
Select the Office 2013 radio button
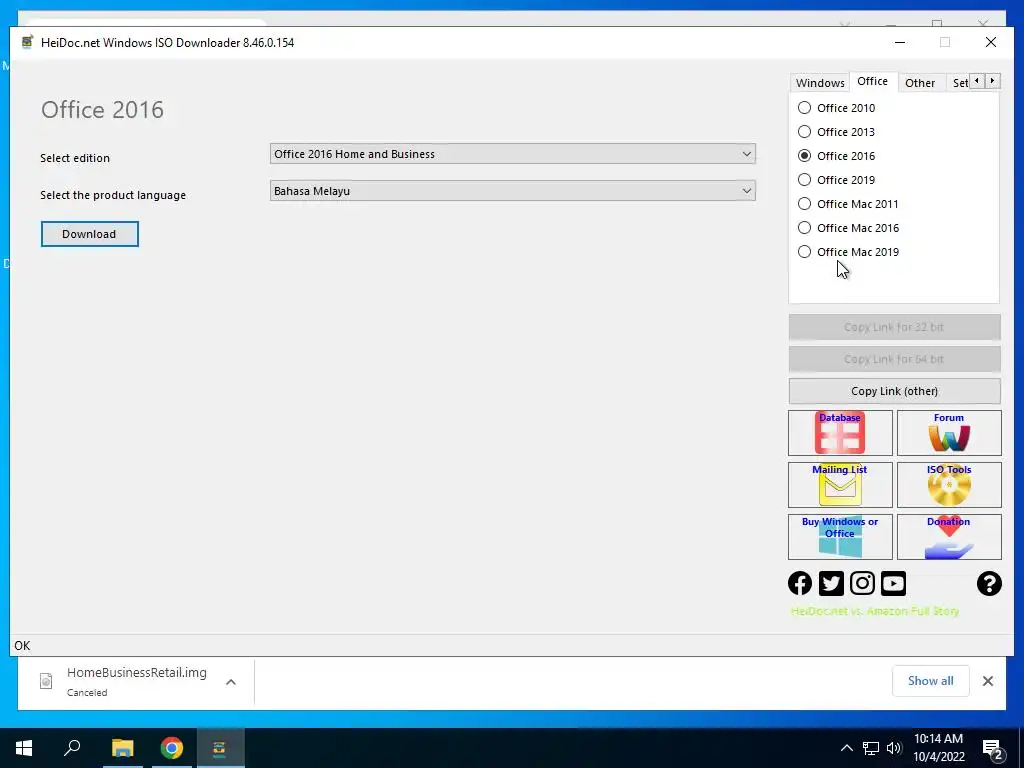point(805,132)
